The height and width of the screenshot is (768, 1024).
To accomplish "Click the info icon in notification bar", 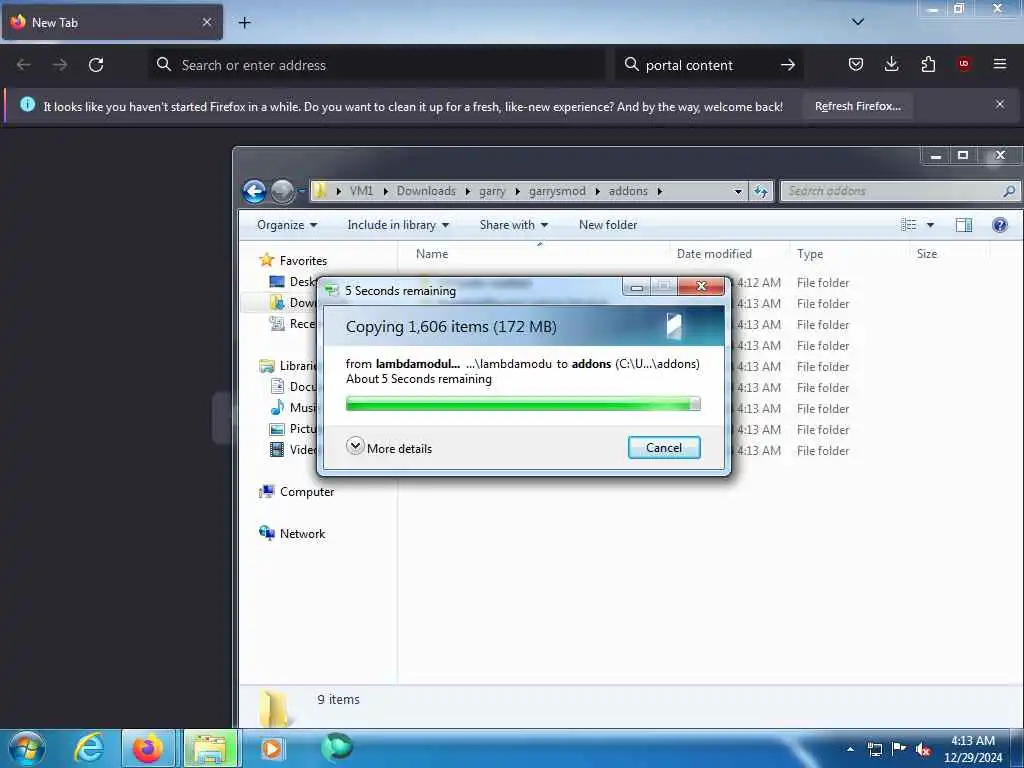I will [x=27, y=104].
